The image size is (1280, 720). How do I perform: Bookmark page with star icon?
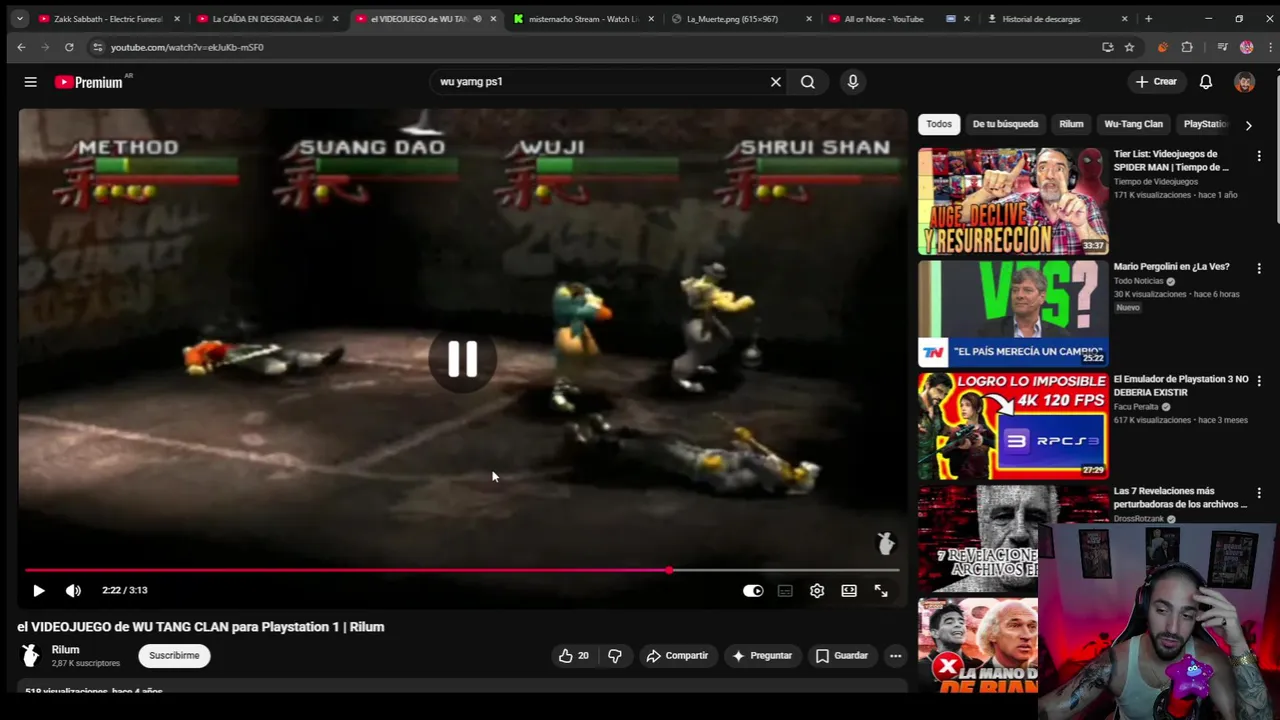1129,47
